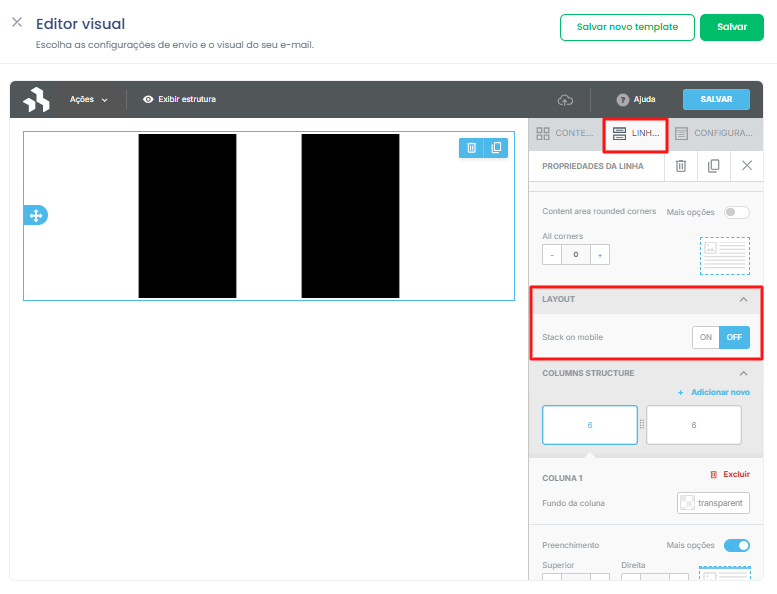Duplicate row via copy icon in properties header
Screen dimensions: 777x594
pos(714,166)
